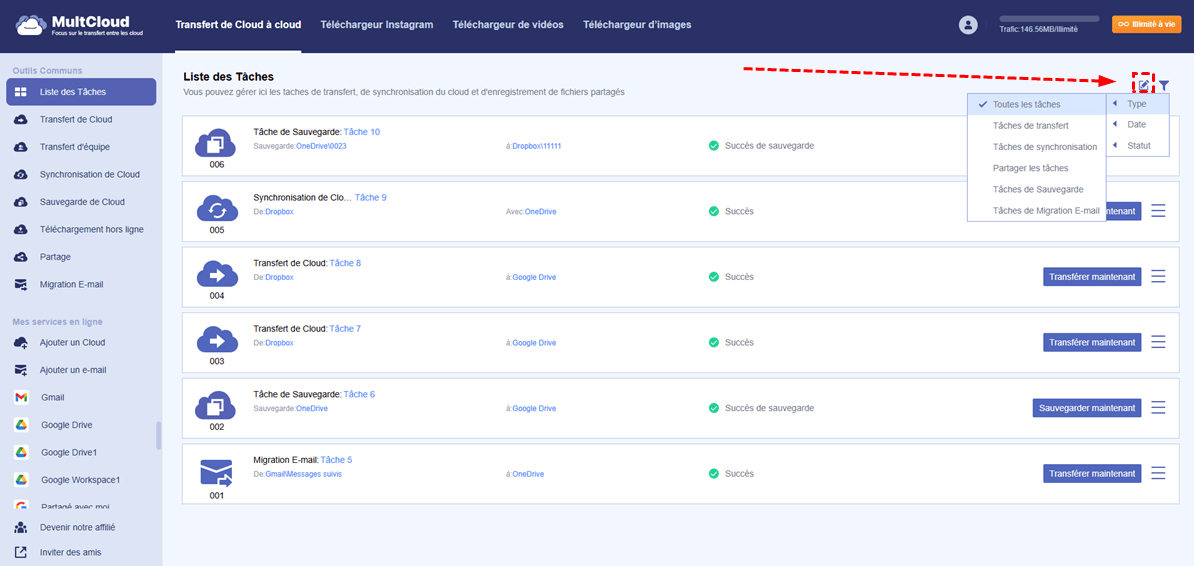1194x566 pixels.
Task: Expand the Type filter submenu
Action: click(x=1136, y=104)
